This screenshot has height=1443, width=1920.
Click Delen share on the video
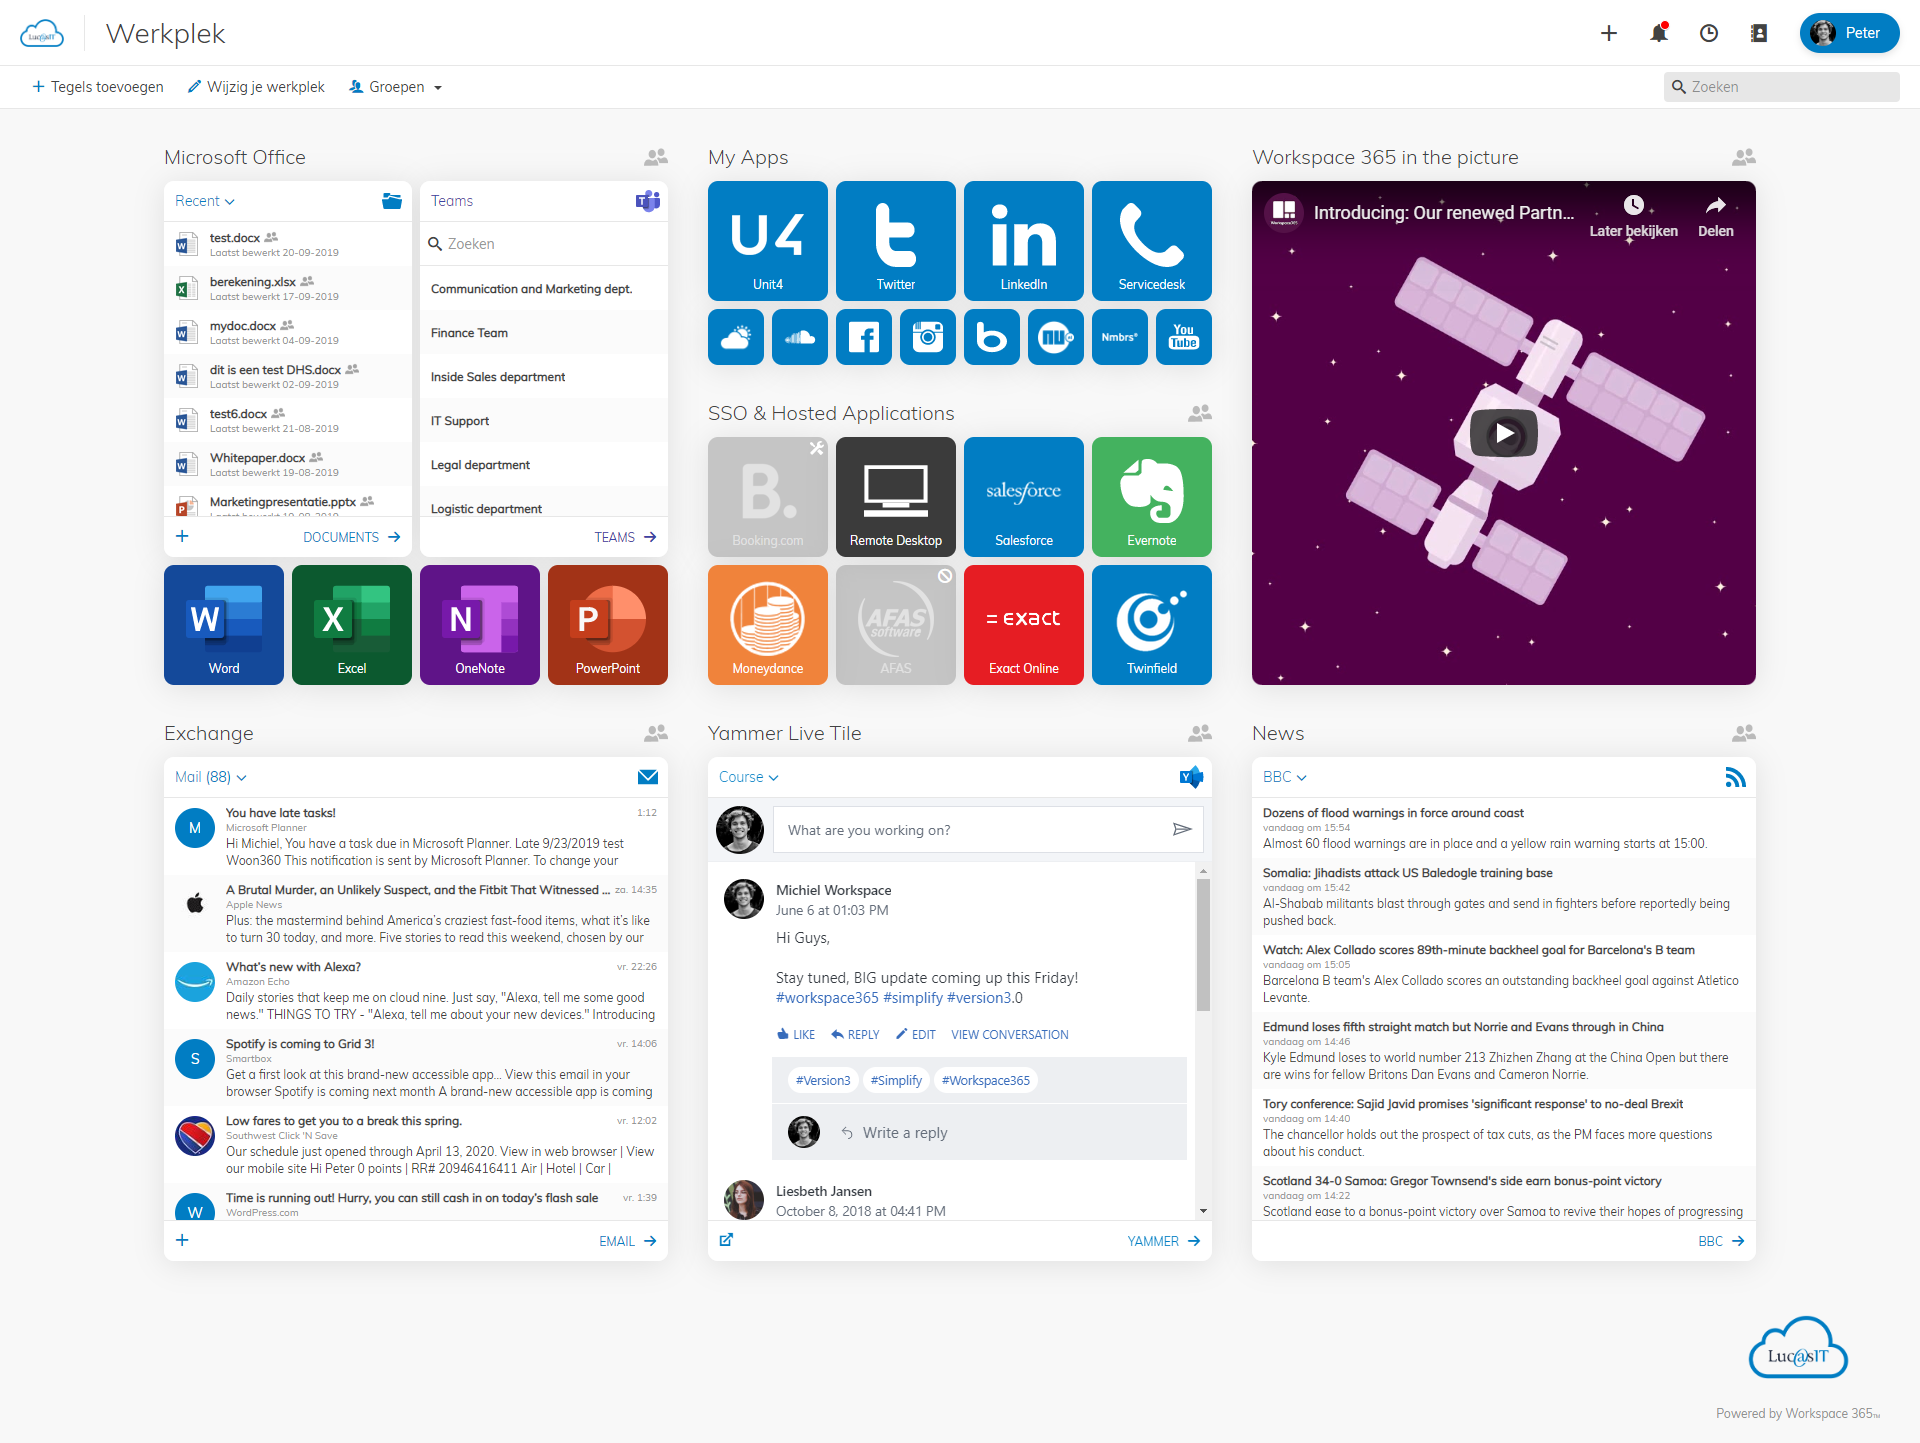click(1716, 217)
